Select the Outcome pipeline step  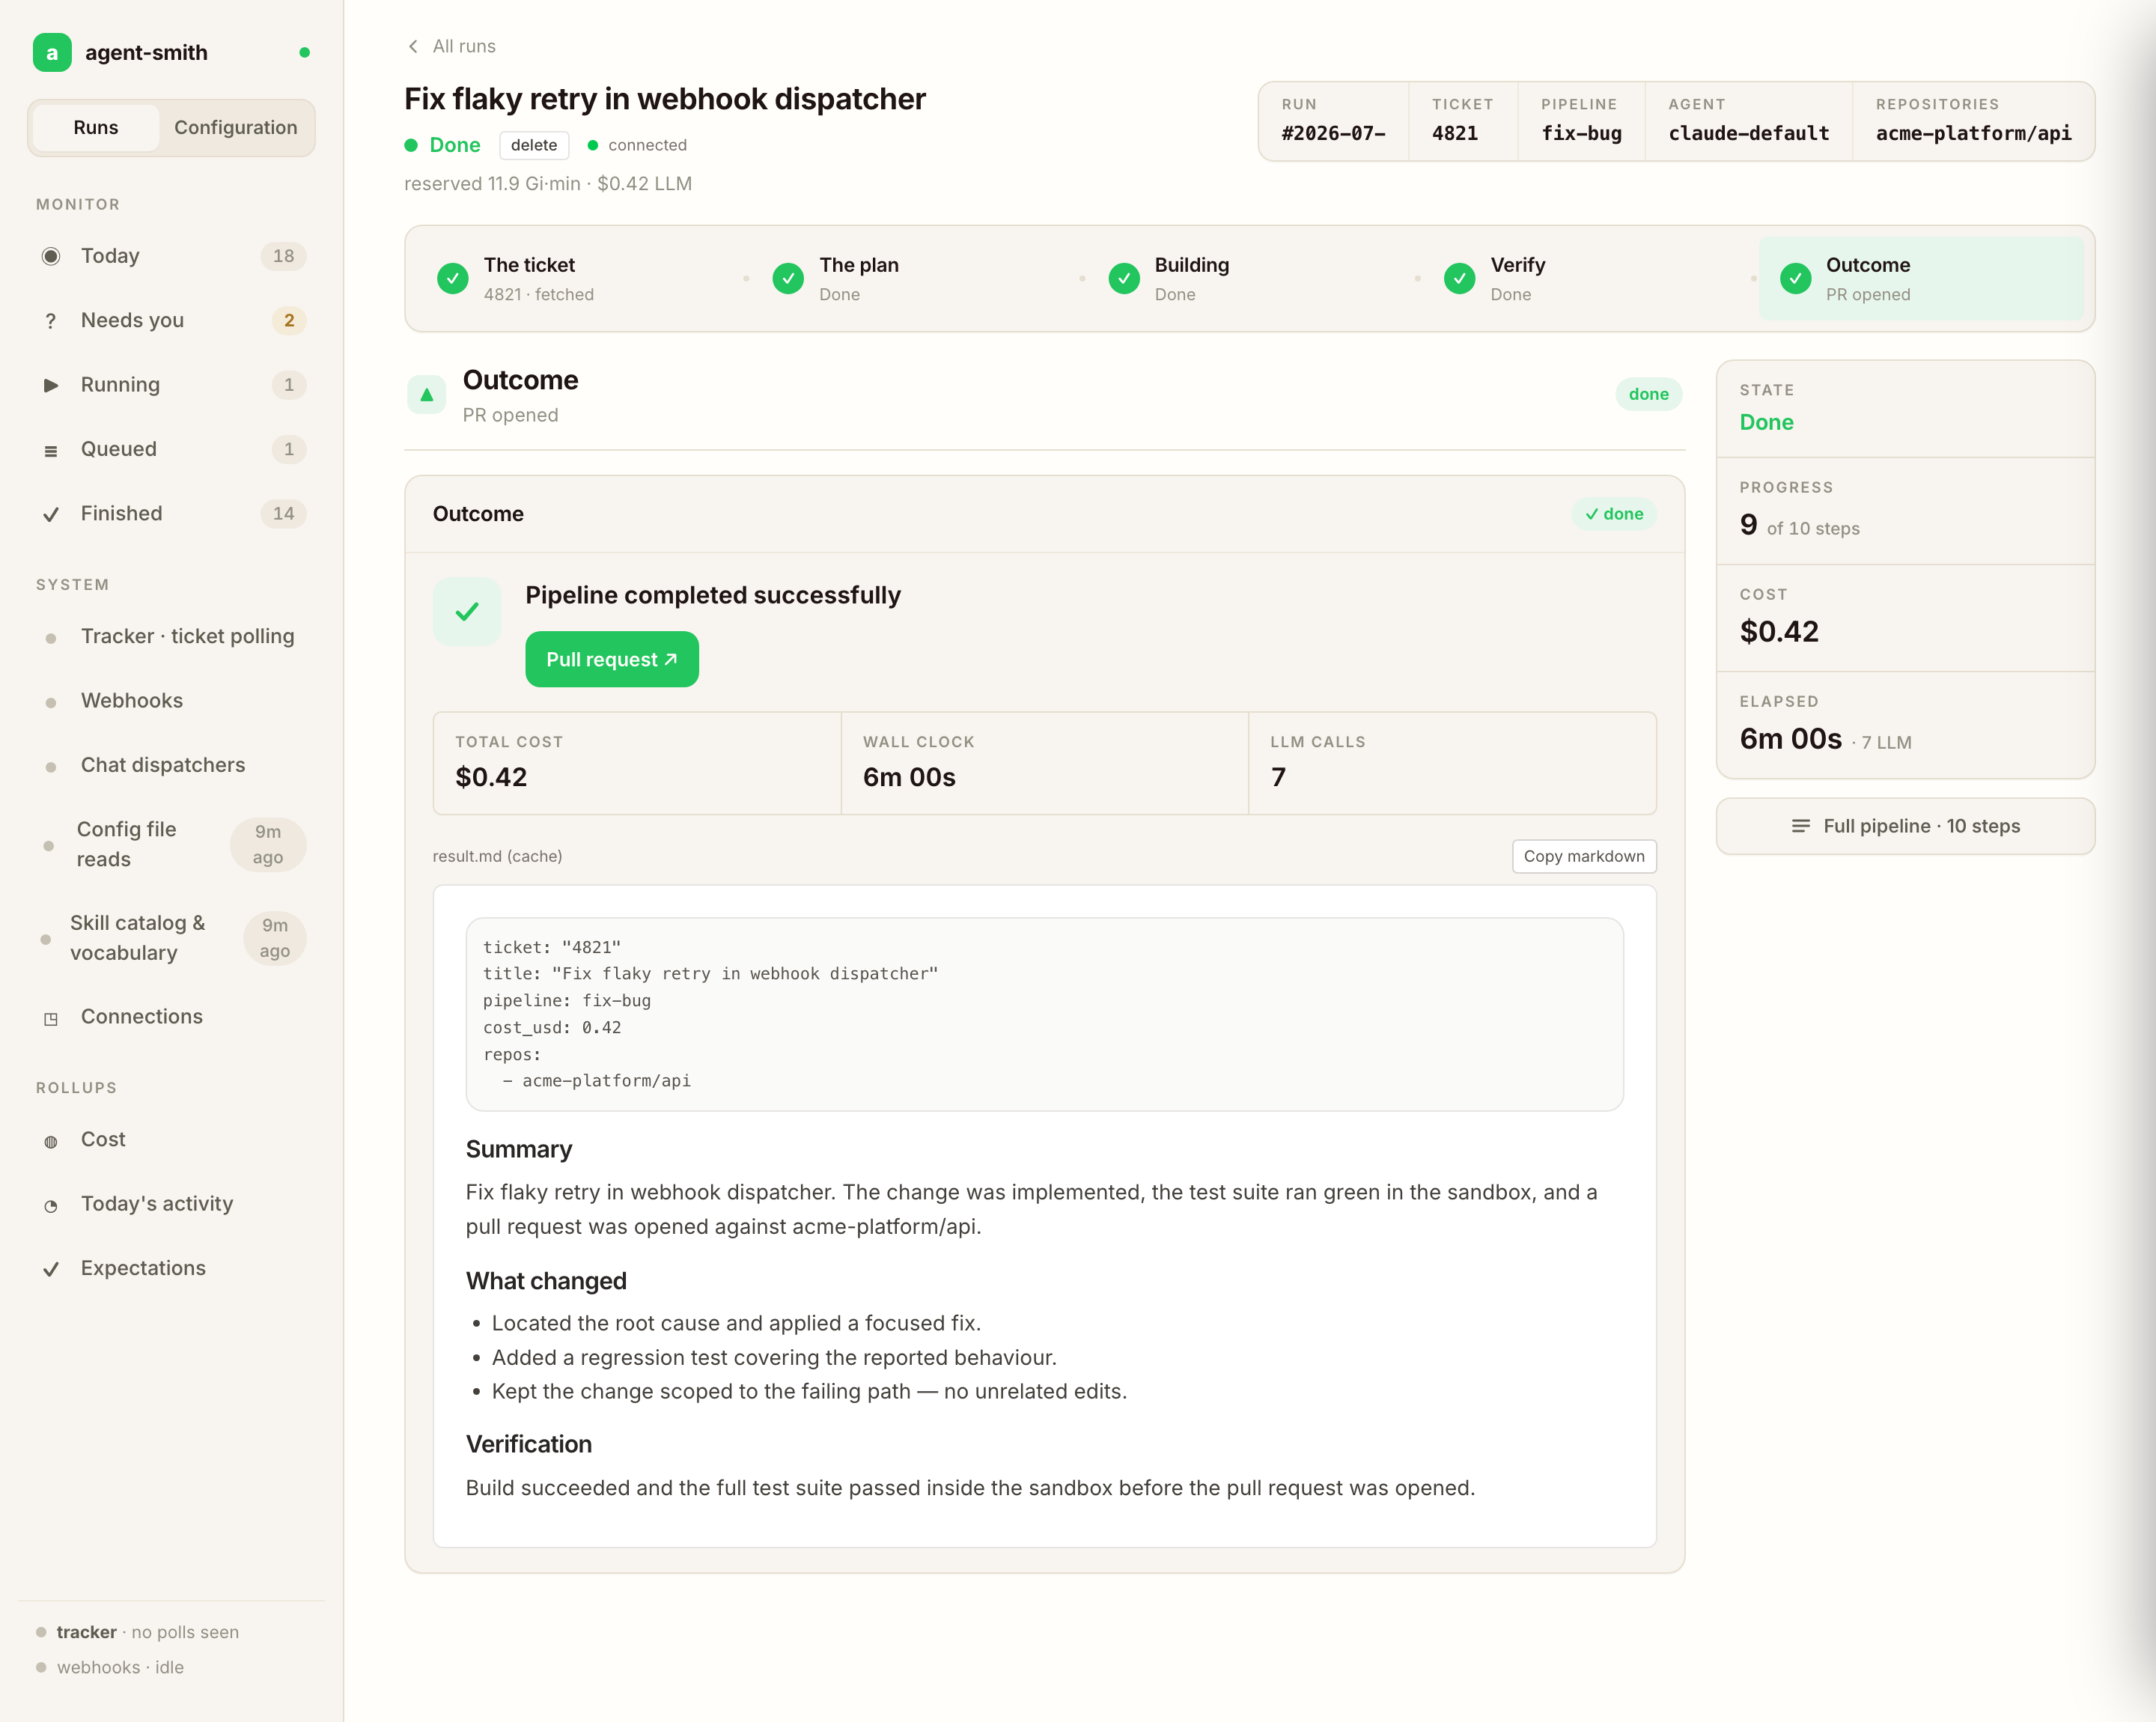coord(1921,278)
